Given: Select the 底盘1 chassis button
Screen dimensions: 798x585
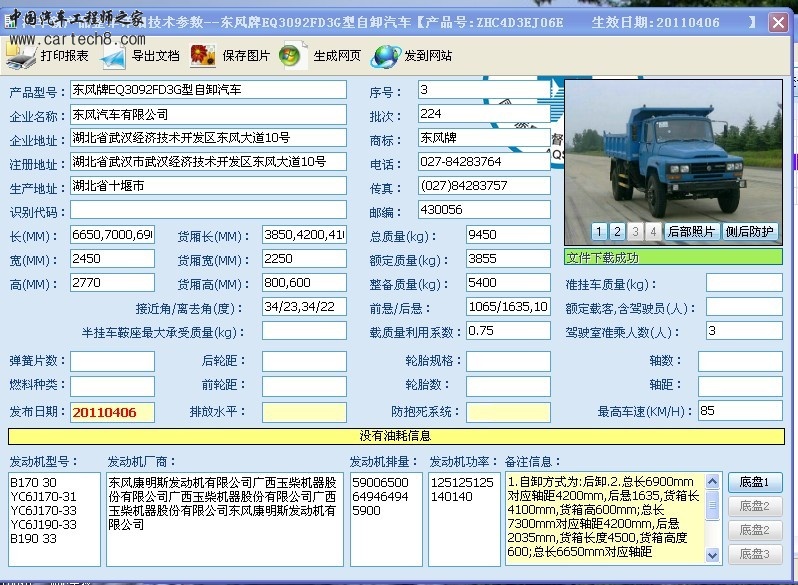Looking at the screenshot, I should pyautogui.click(x=754, y=482).
